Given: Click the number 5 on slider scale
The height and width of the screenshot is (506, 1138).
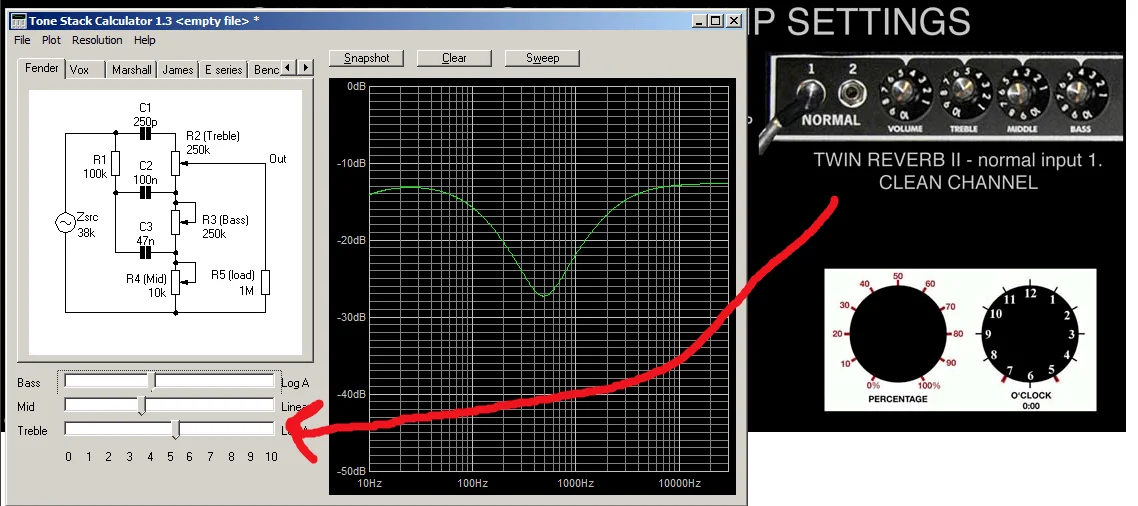Looking at the screenshot, I should pos(170,457).
